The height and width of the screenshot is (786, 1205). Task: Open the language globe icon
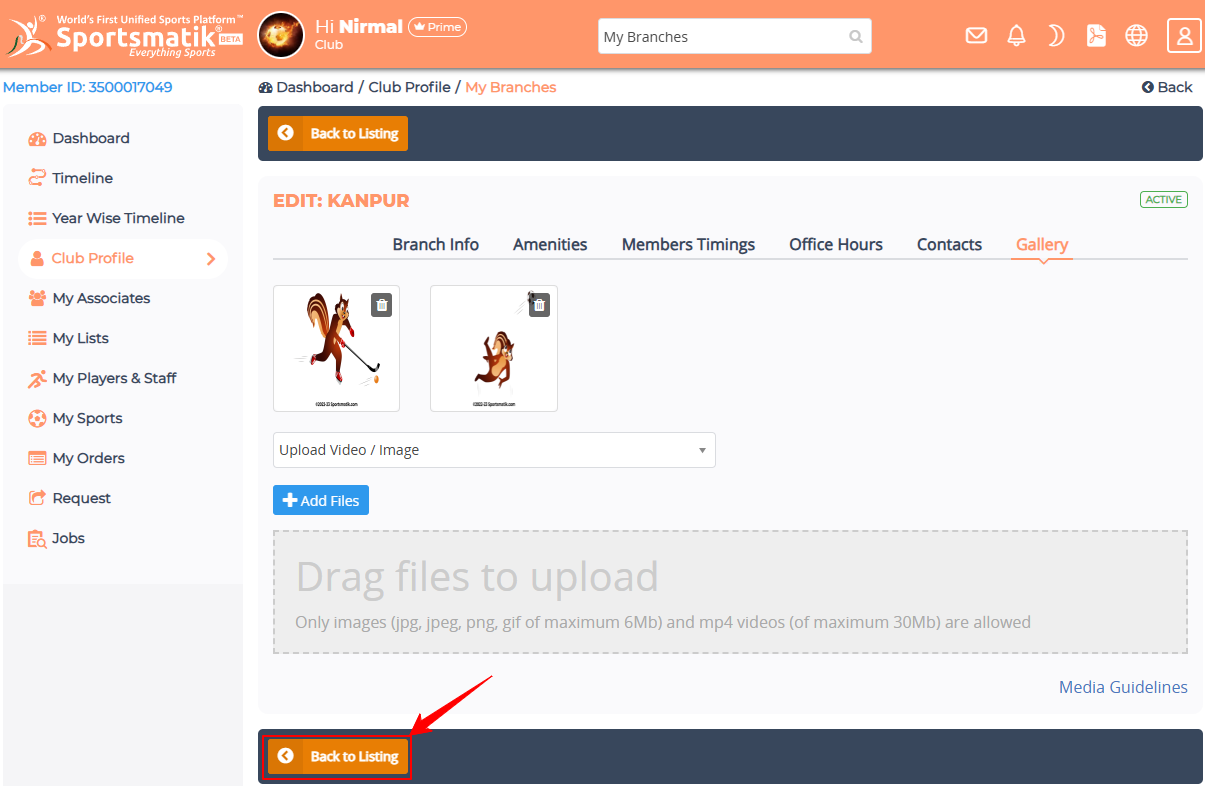pos(1136,36)
